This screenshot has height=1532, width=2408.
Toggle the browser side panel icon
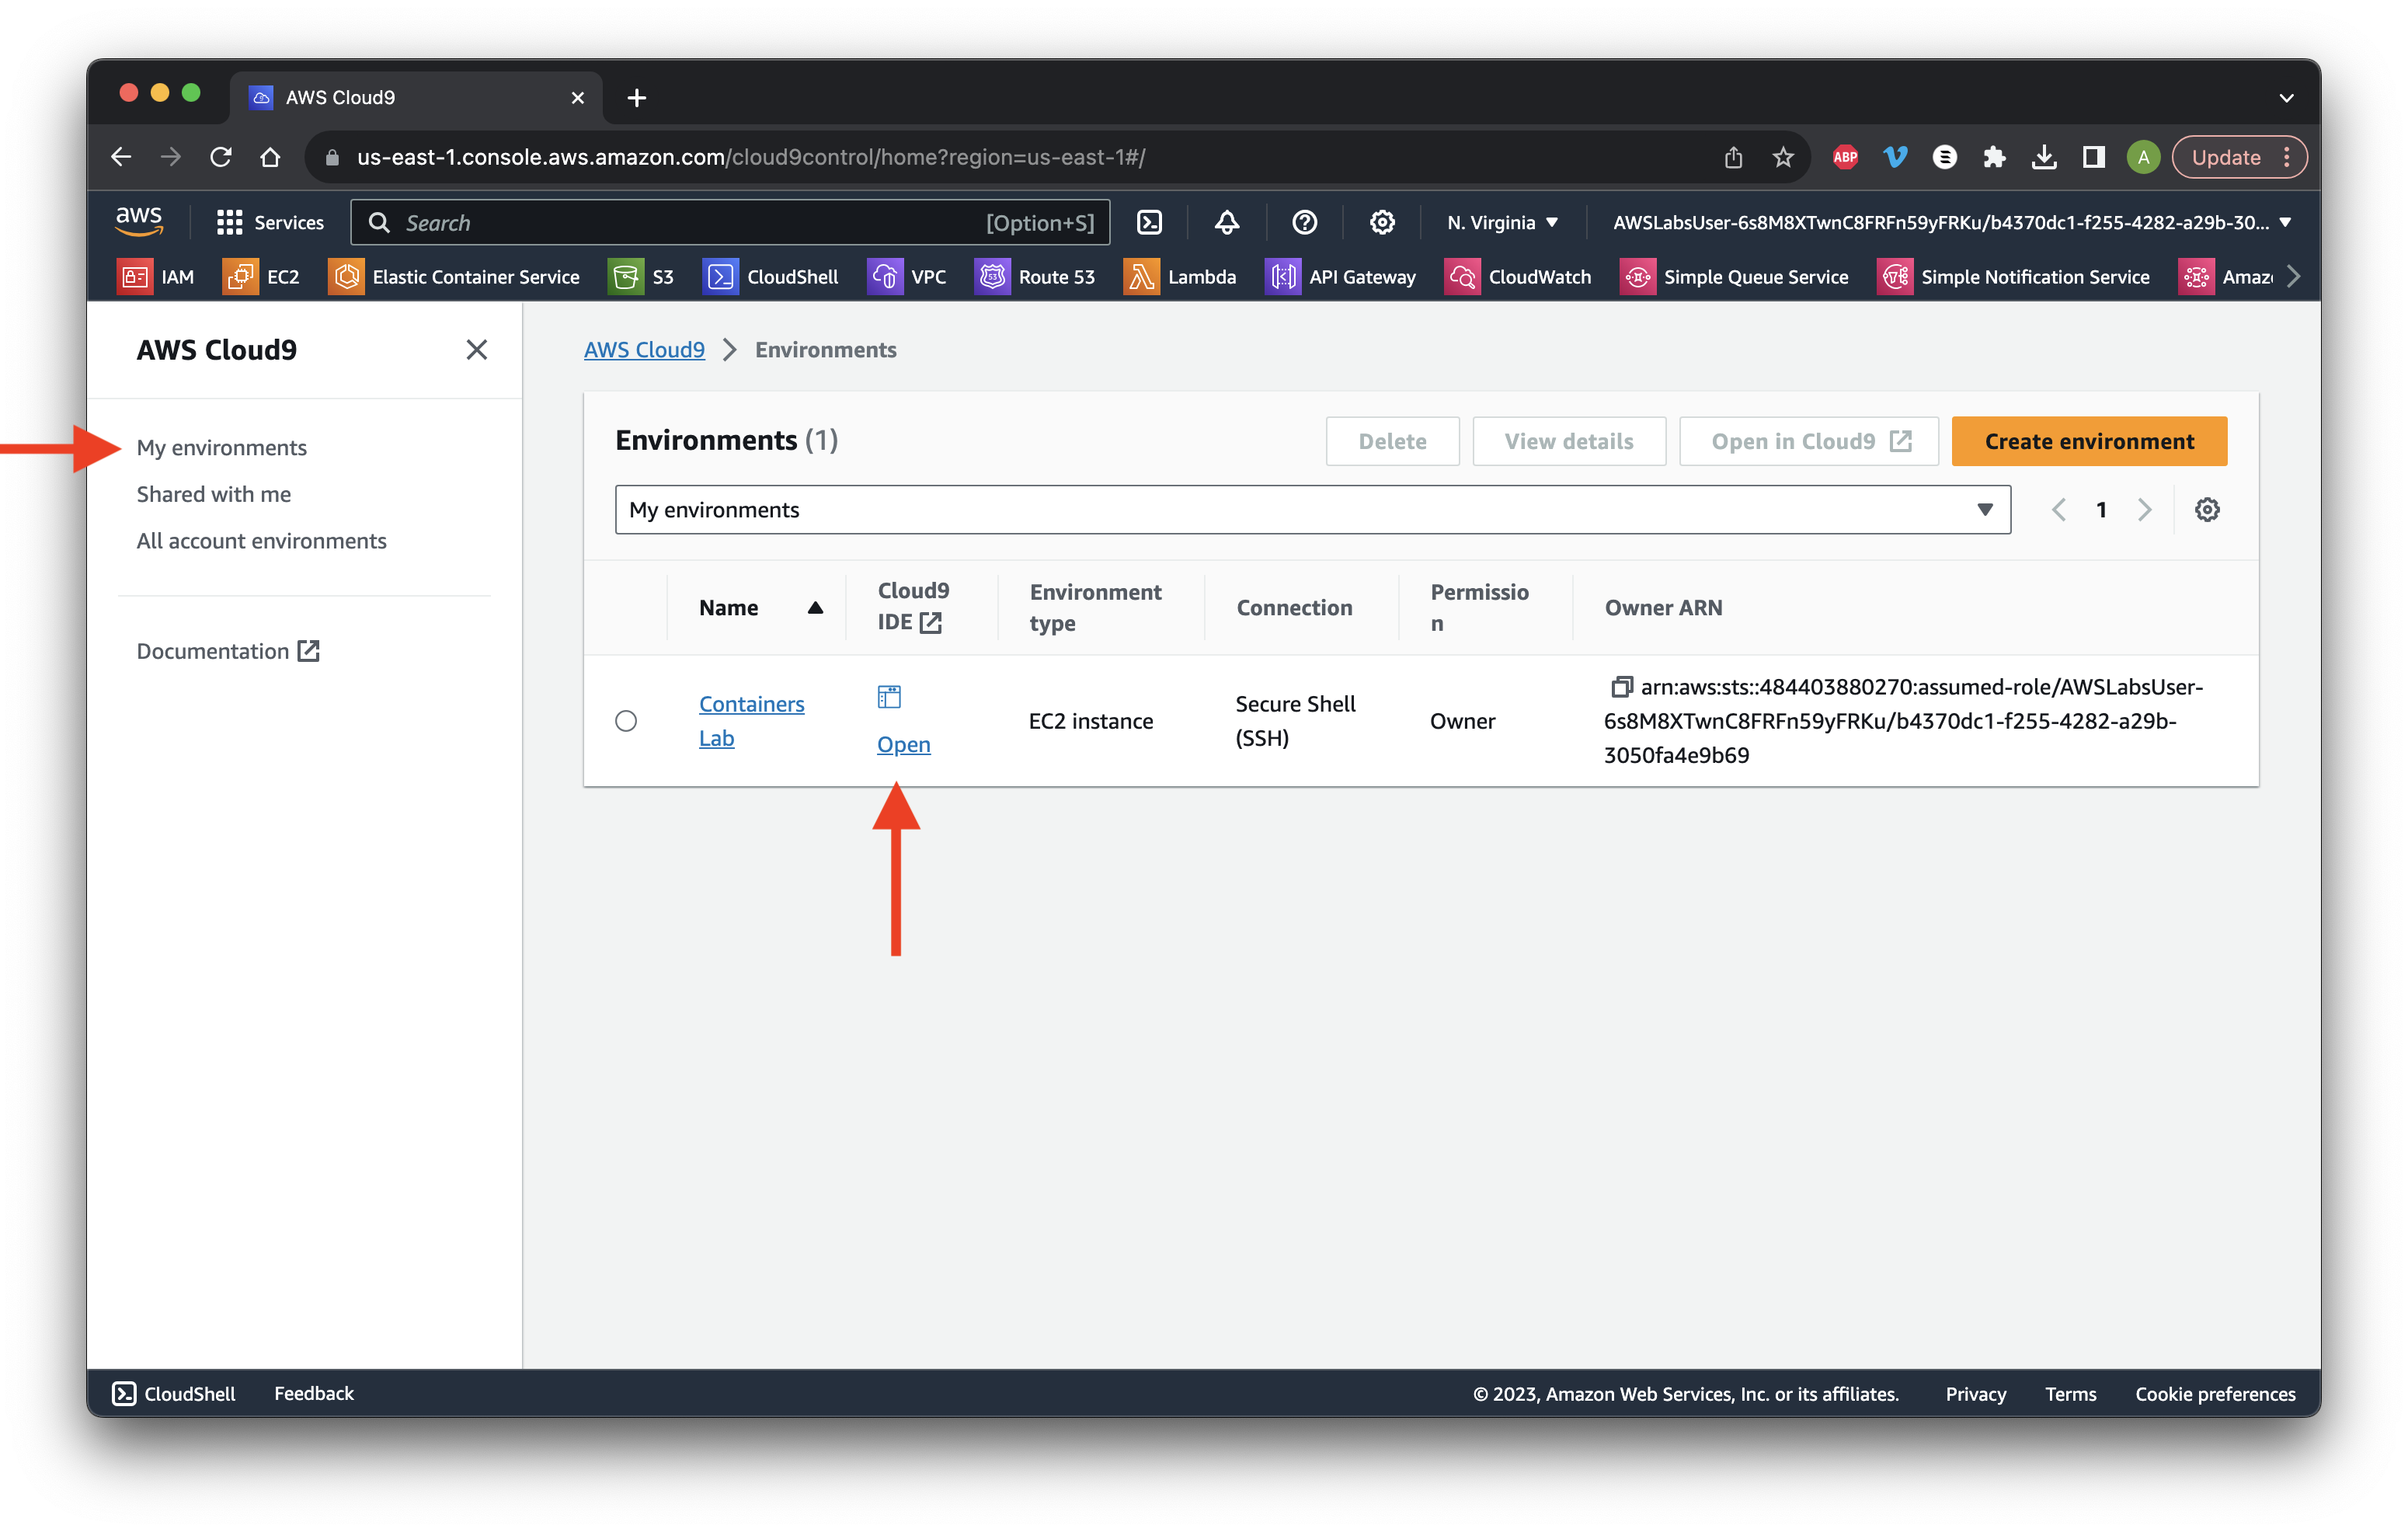2093,157
